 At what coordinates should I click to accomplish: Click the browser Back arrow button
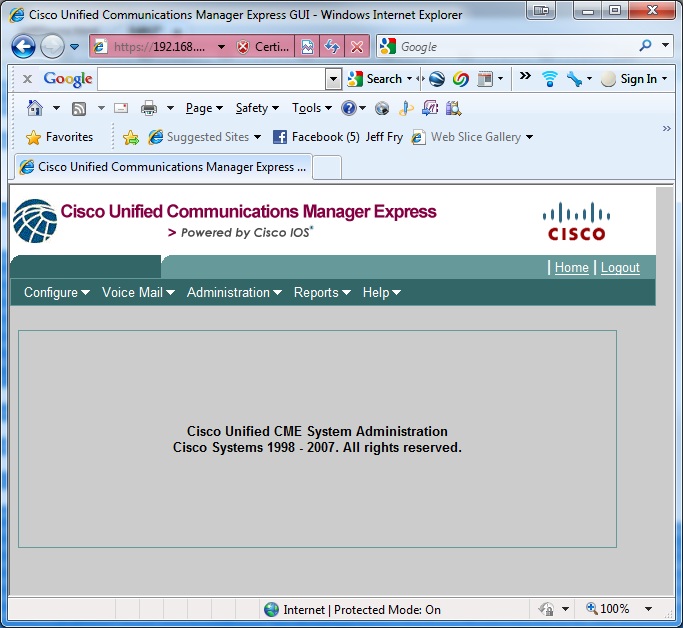click(x=23, y=46)
